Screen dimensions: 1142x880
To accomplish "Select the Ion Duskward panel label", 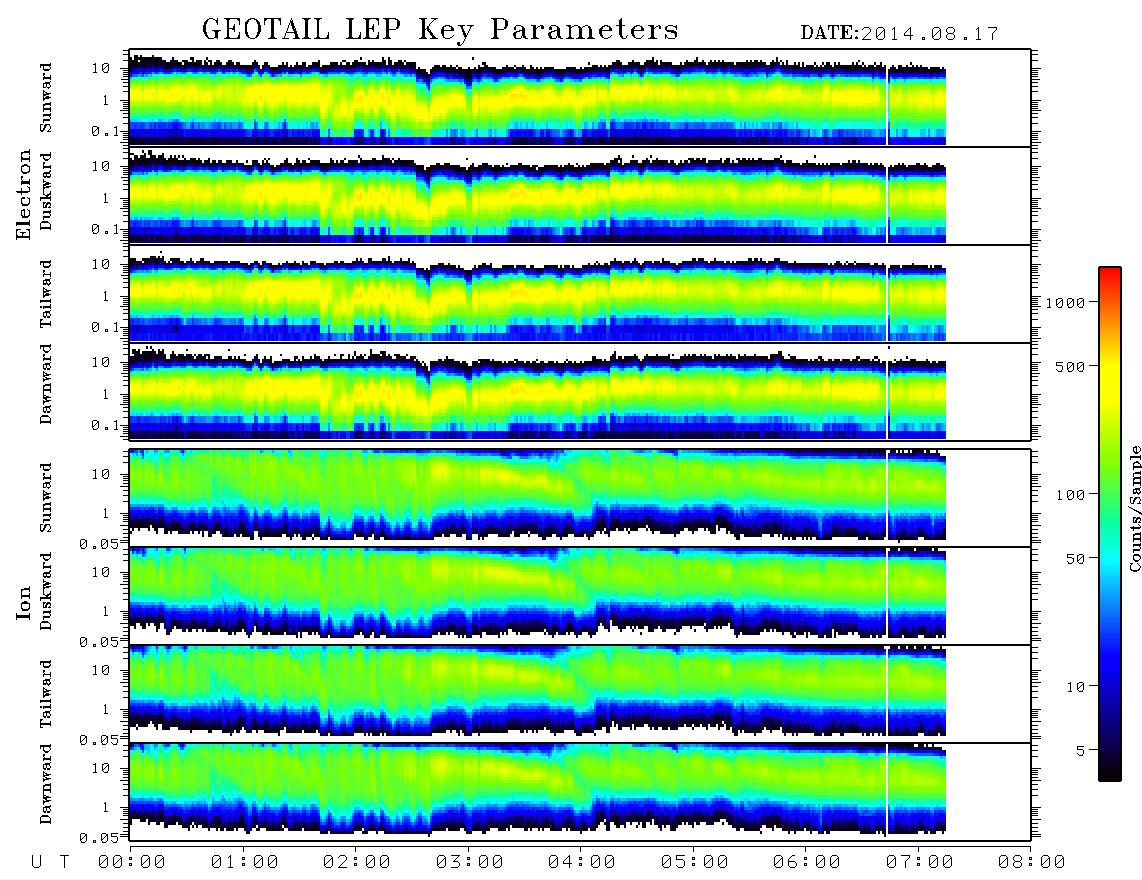I will point(46,592).
